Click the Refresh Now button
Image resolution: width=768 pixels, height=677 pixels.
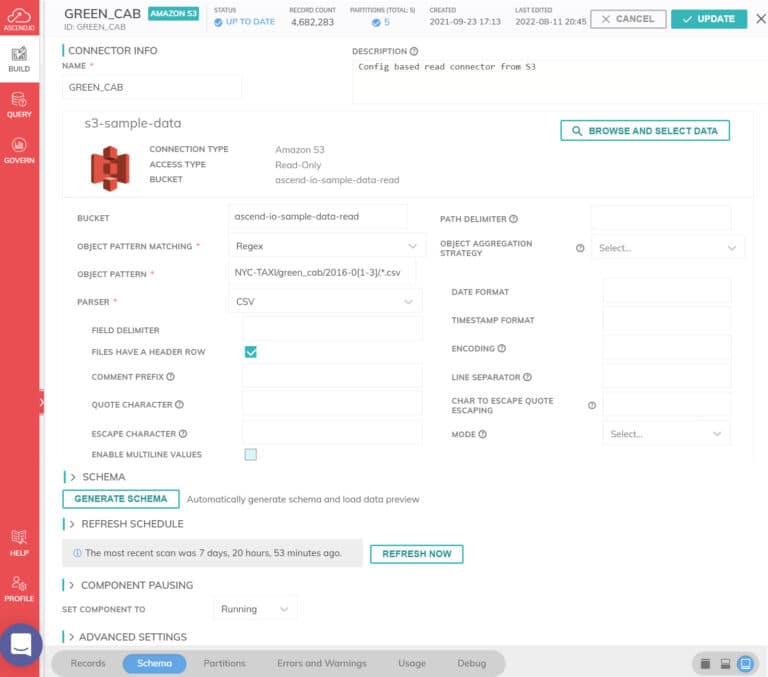[416, 554]
